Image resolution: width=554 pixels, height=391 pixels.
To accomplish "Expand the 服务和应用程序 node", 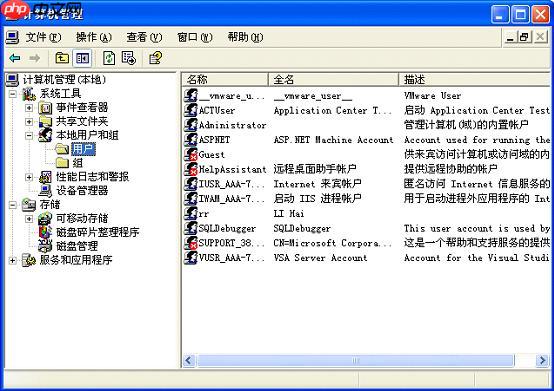I will [x=13, y=261].
